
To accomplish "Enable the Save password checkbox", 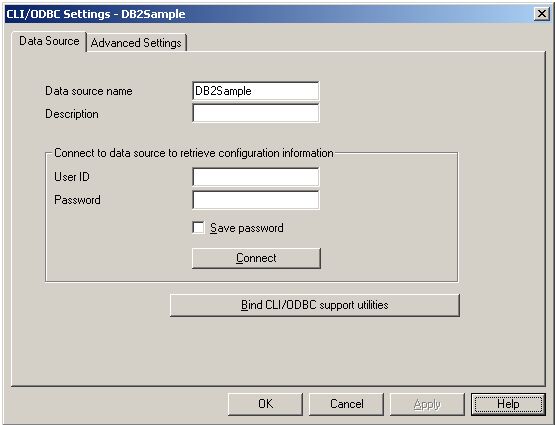I will tap(198, 228).
